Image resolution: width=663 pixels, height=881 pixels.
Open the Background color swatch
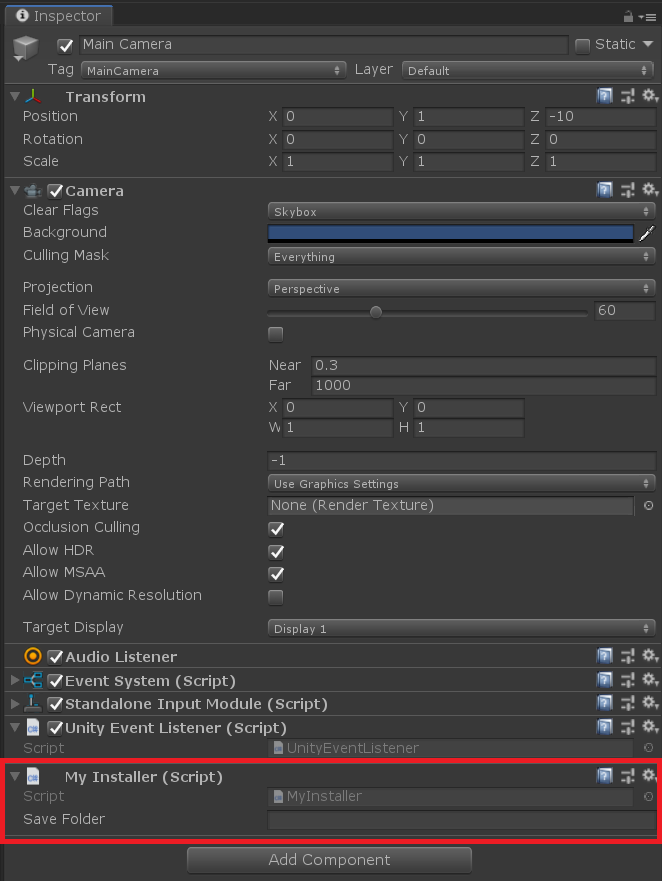[x=451, y=233]
